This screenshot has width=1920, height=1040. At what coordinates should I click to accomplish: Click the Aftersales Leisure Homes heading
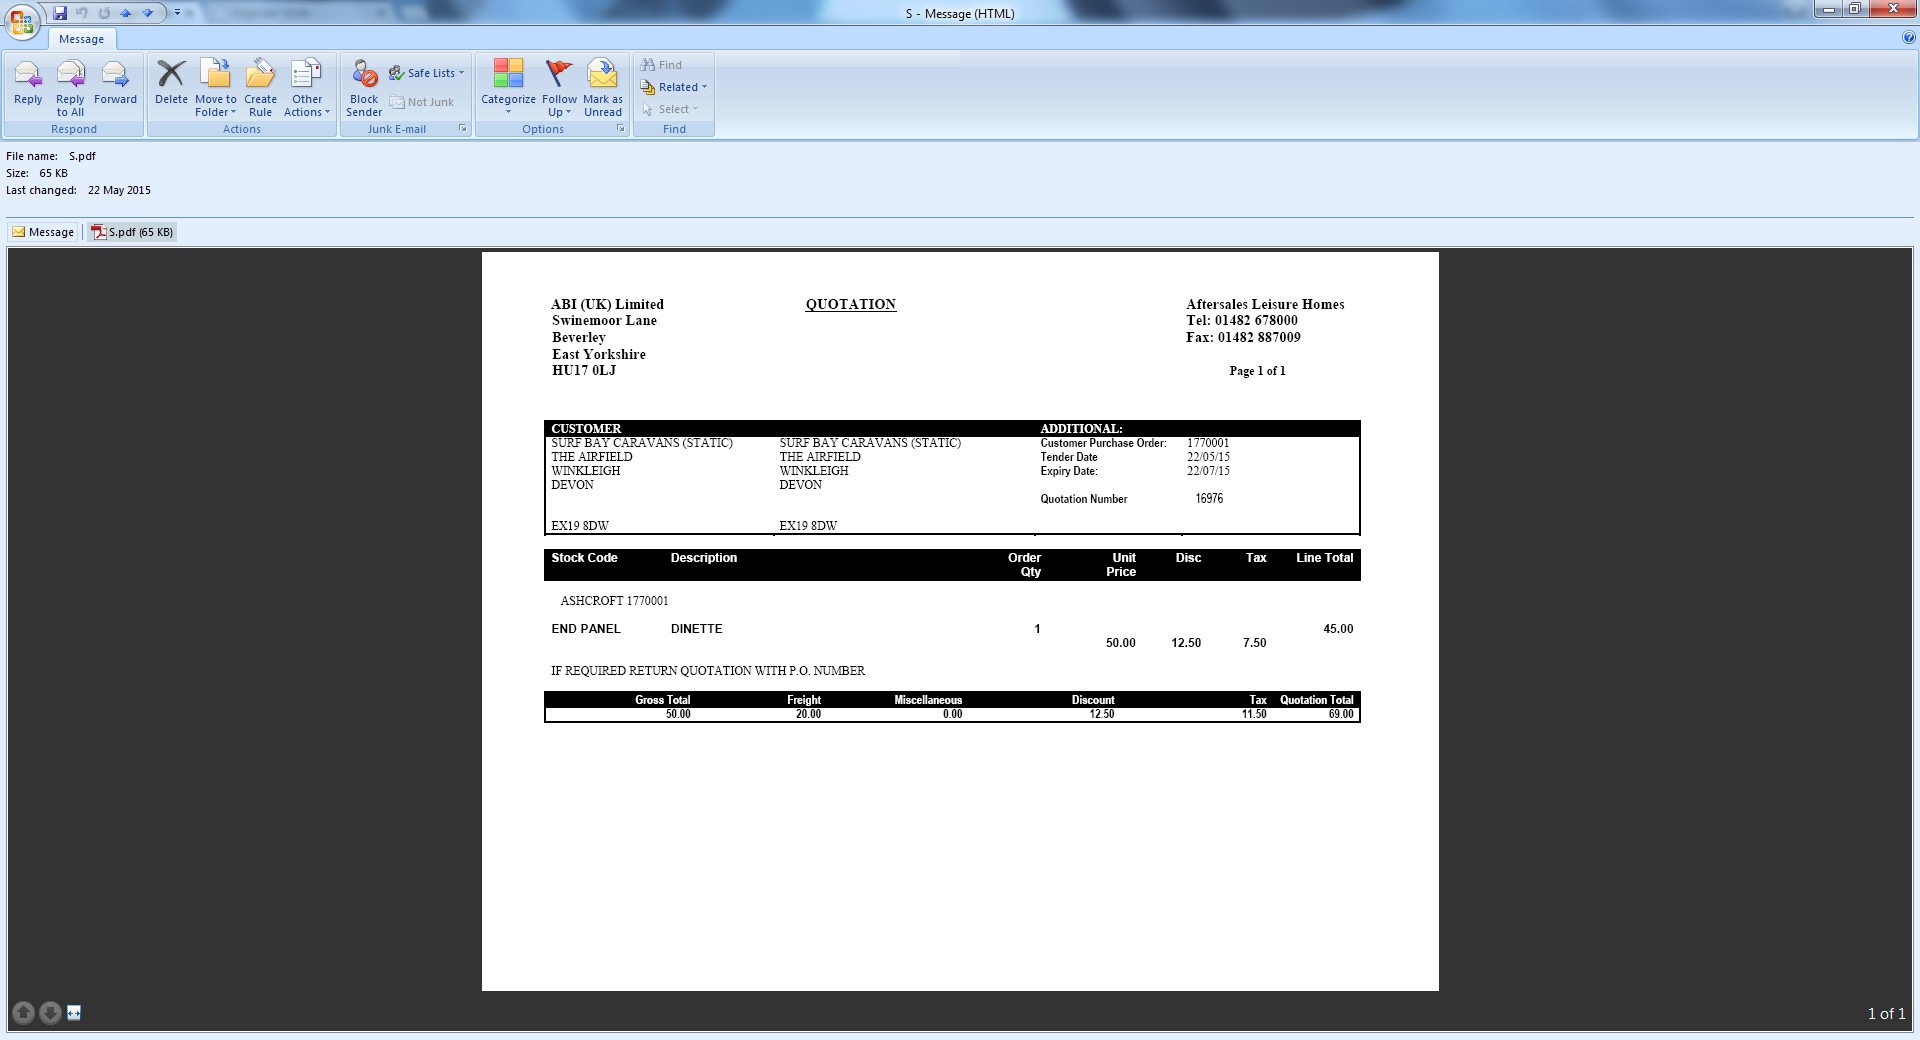point(1265,304)
